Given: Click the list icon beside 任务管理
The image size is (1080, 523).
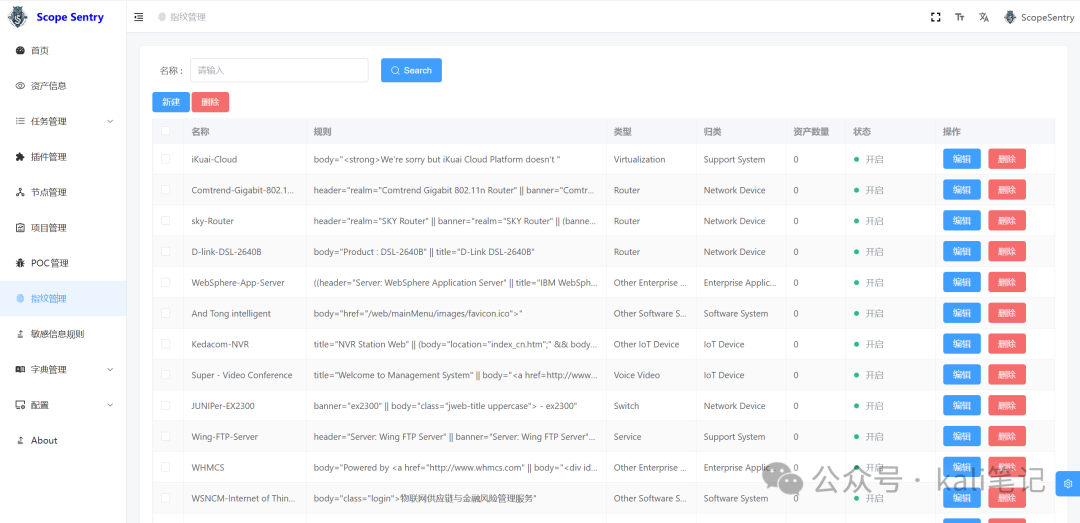Looking at the screenshot, I should point(20,121).
